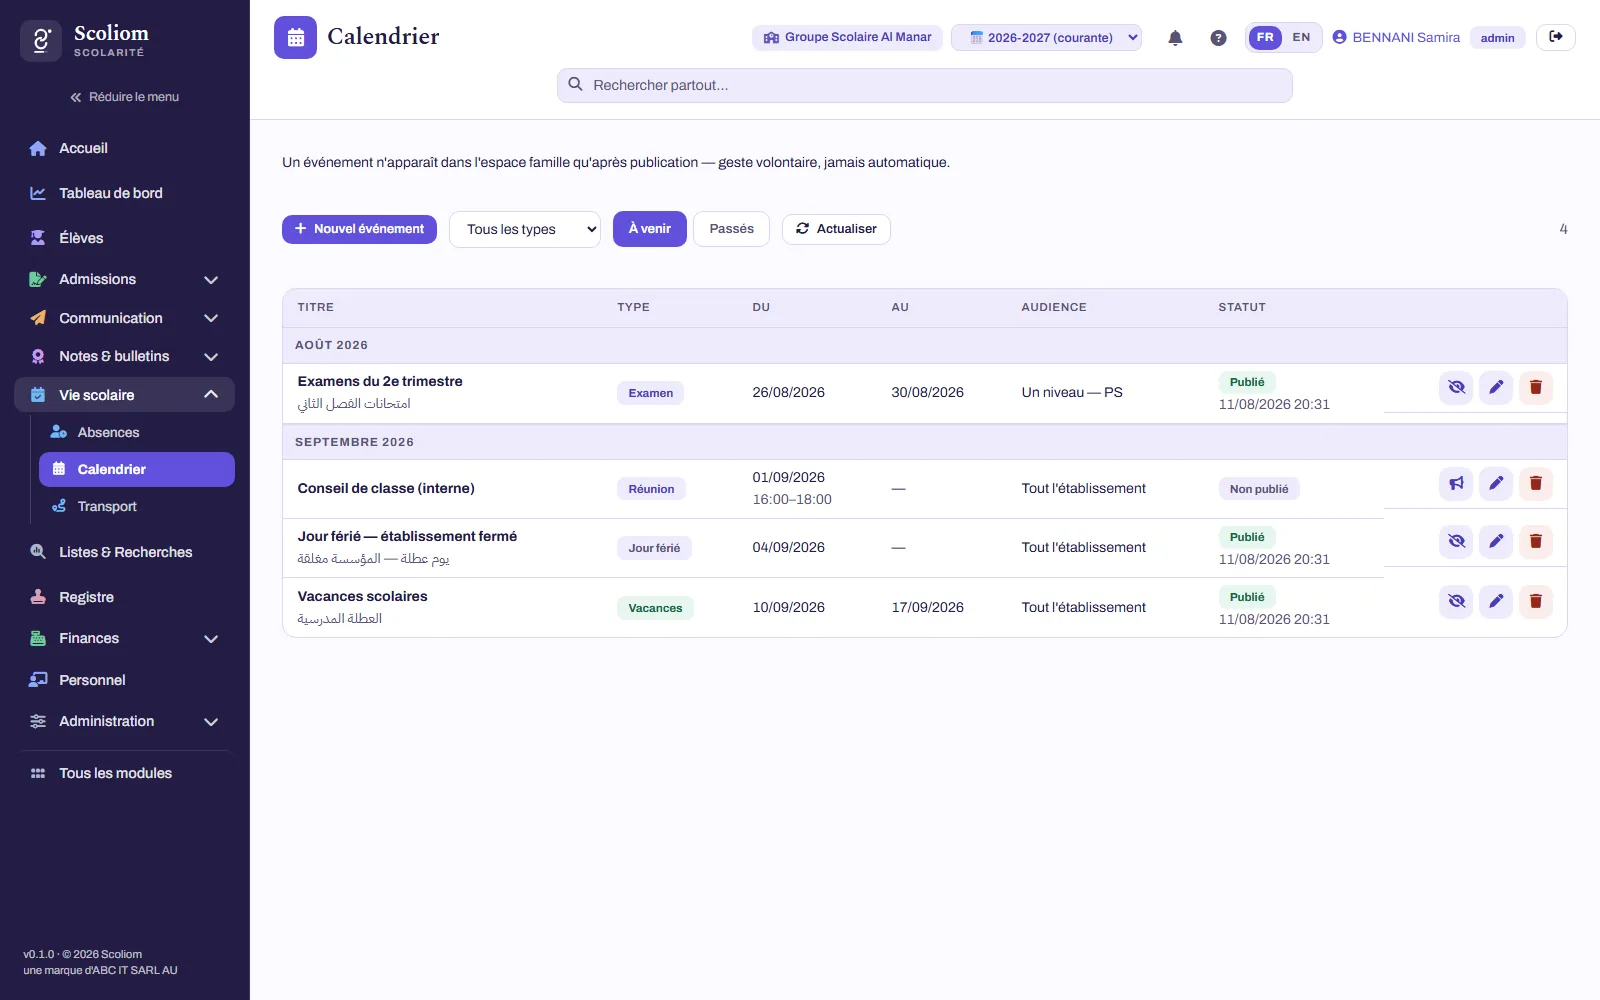The image size is (1600, 1000).
Task: Open the 2026-2027 school year selector
Action: [x=1046, y=37]
